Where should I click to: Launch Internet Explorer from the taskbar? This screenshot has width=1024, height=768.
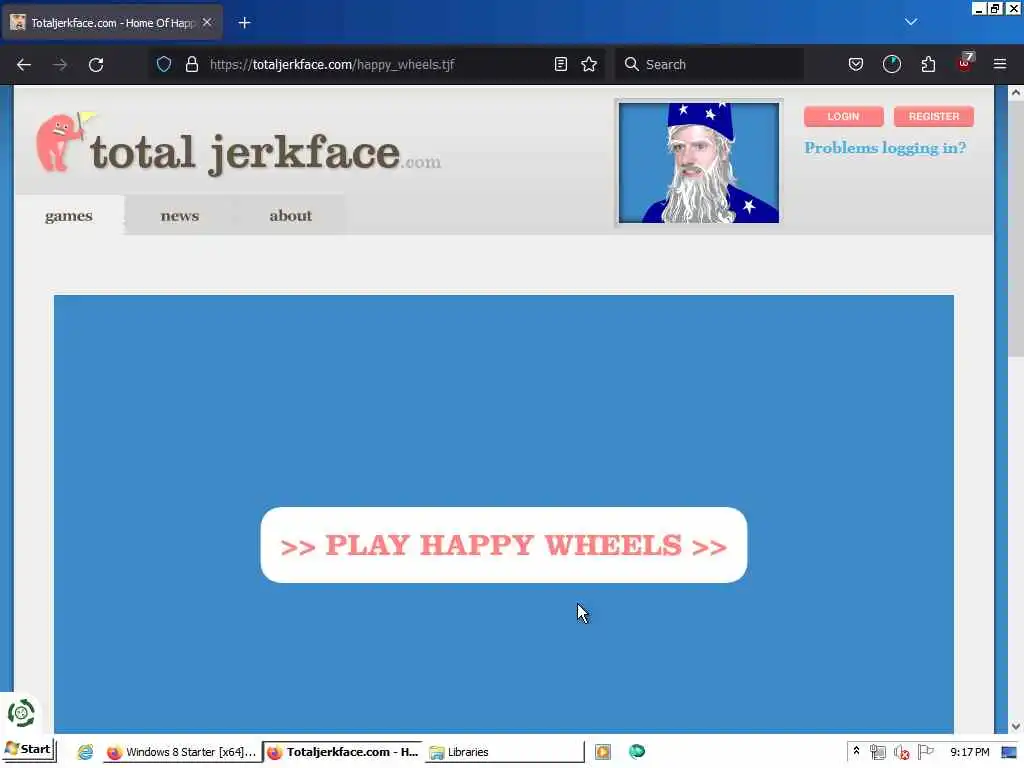(x=85, y=752)
